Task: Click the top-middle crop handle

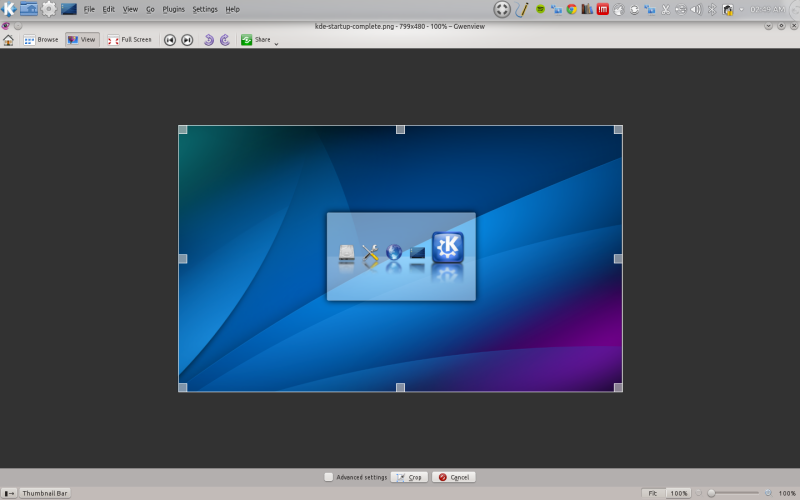Action: (401, 130)
